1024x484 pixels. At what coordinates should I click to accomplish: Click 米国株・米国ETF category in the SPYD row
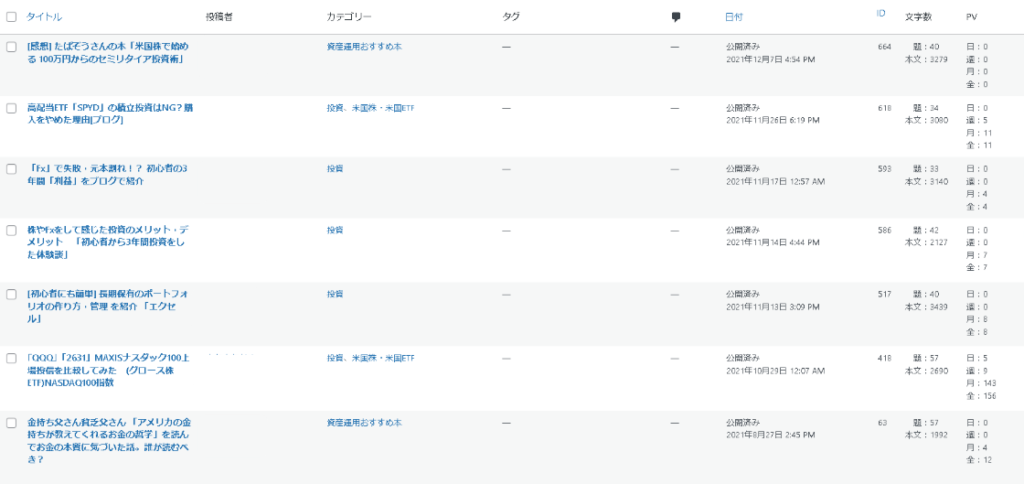pyautogui.click(x=384, y=108)
